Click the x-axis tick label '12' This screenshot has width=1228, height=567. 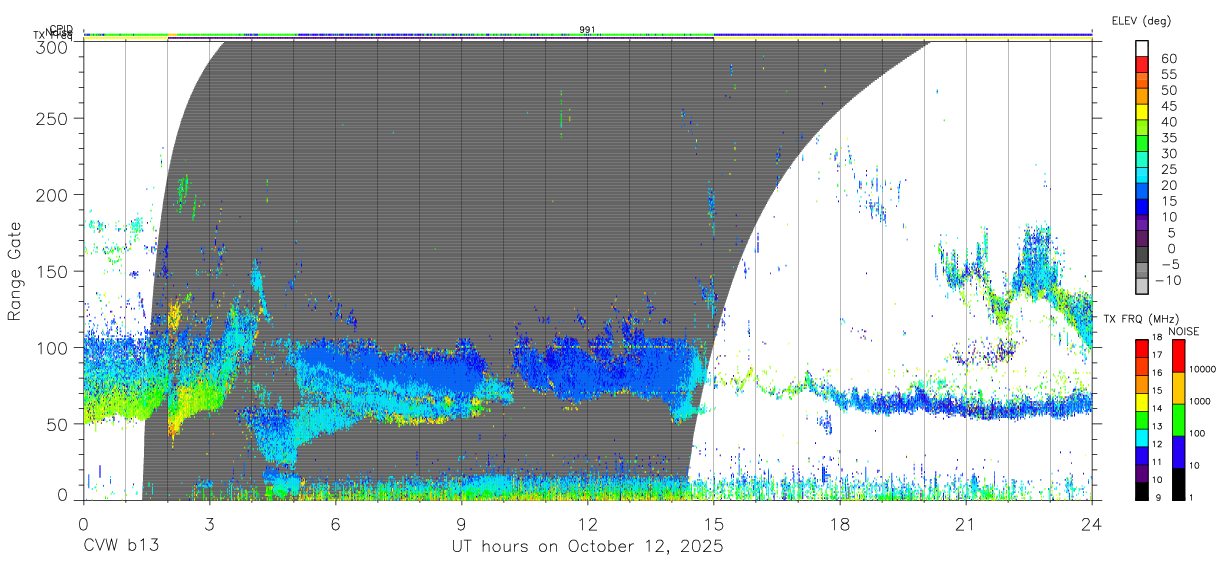click(x=588, y=523)
